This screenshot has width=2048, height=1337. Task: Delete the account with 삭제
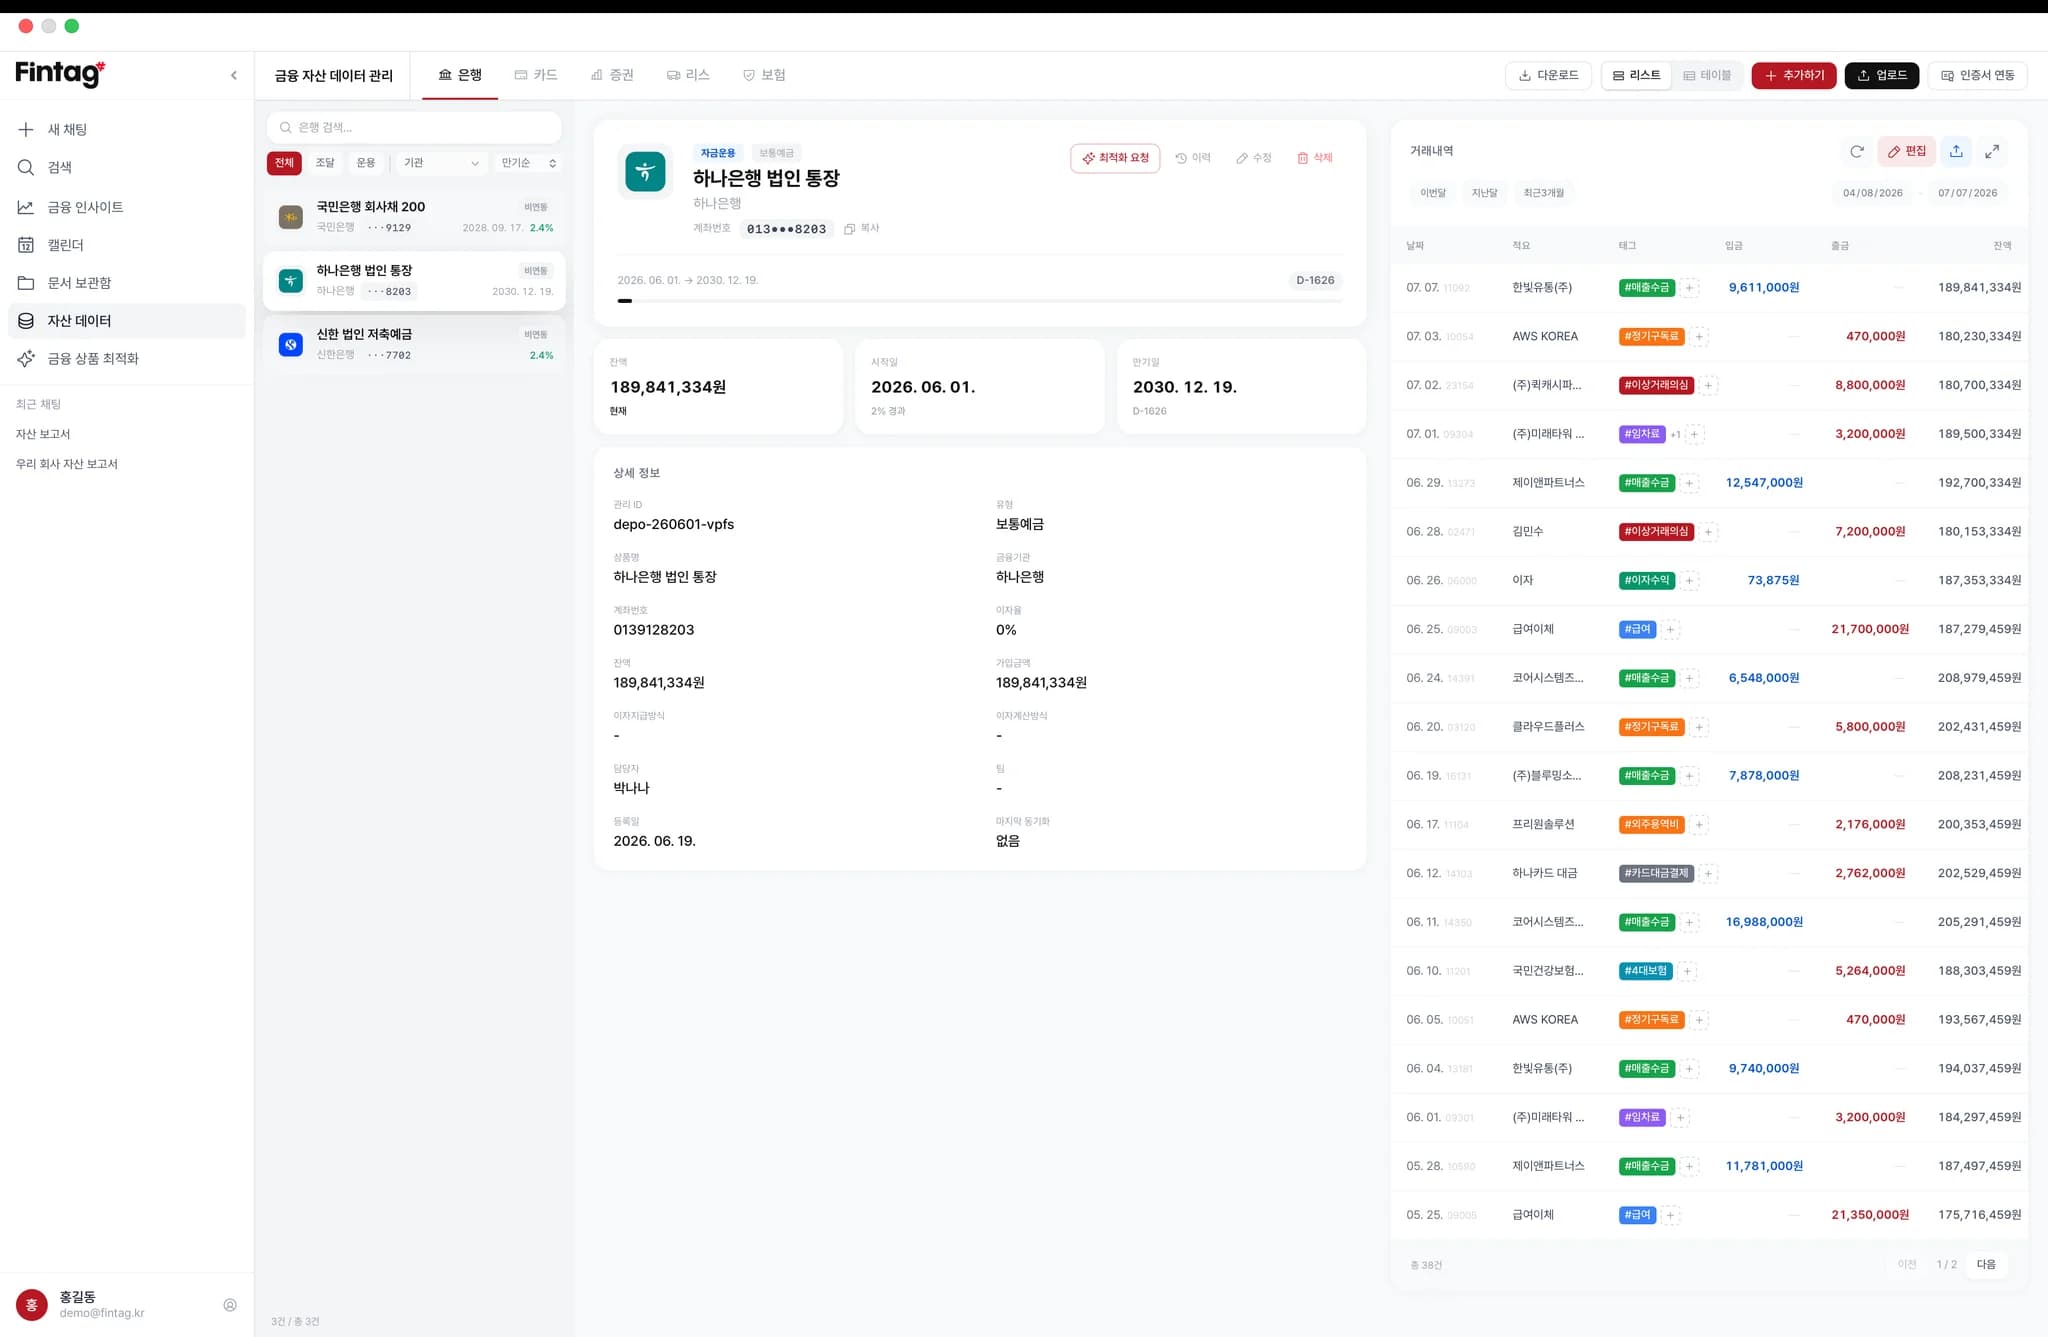pos(1315,158)
